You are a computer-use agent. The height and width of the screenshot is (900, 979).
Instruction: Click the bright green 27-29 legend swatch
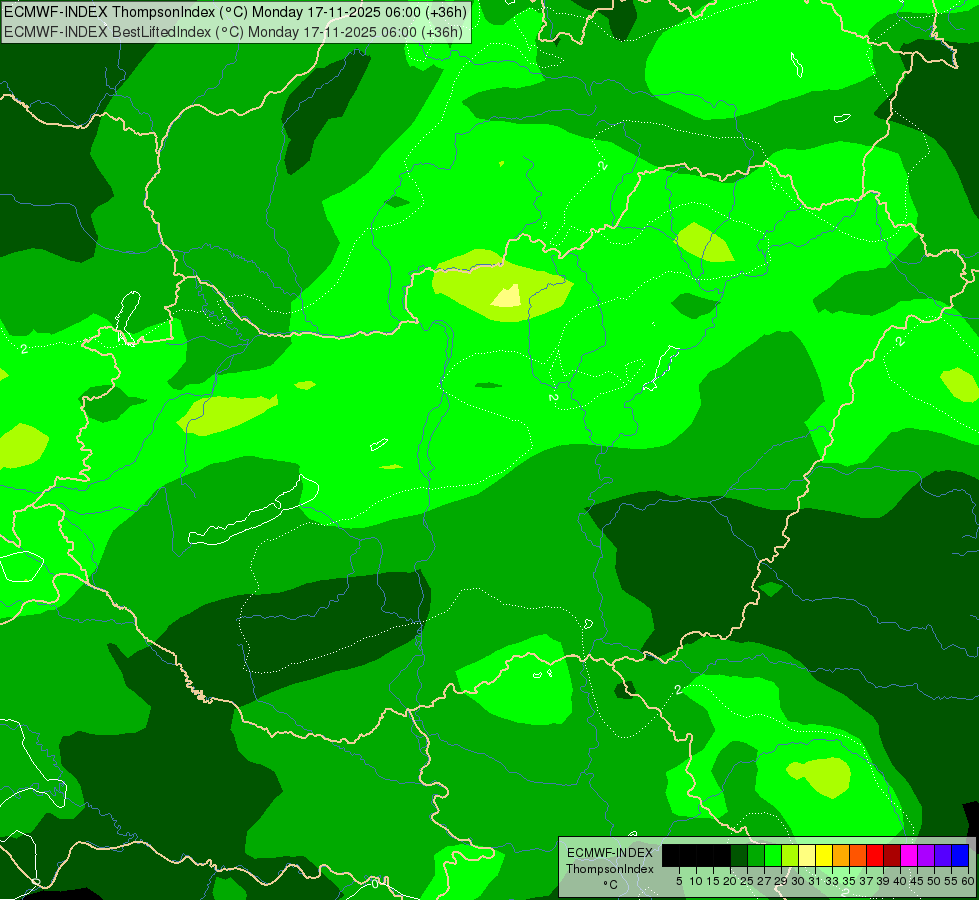pyautogui.click(x=772, y=856)
